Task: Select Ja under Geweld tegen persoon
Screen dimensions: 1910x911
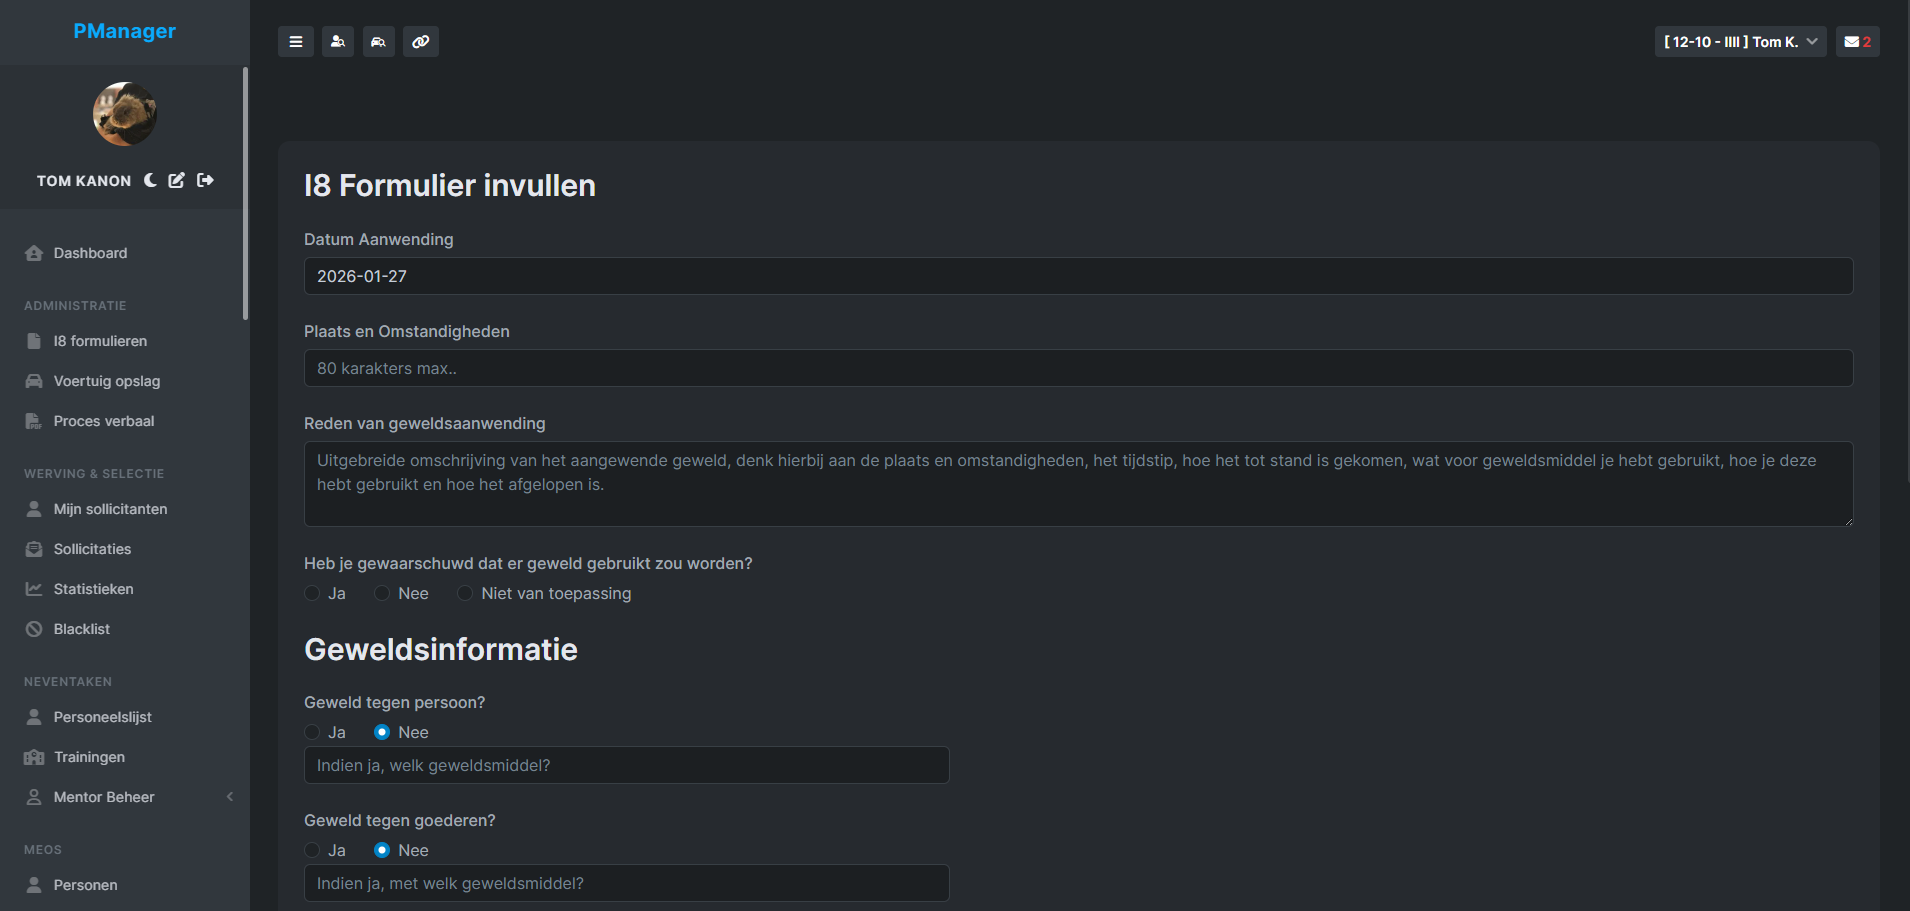Action: click(311, 732)
